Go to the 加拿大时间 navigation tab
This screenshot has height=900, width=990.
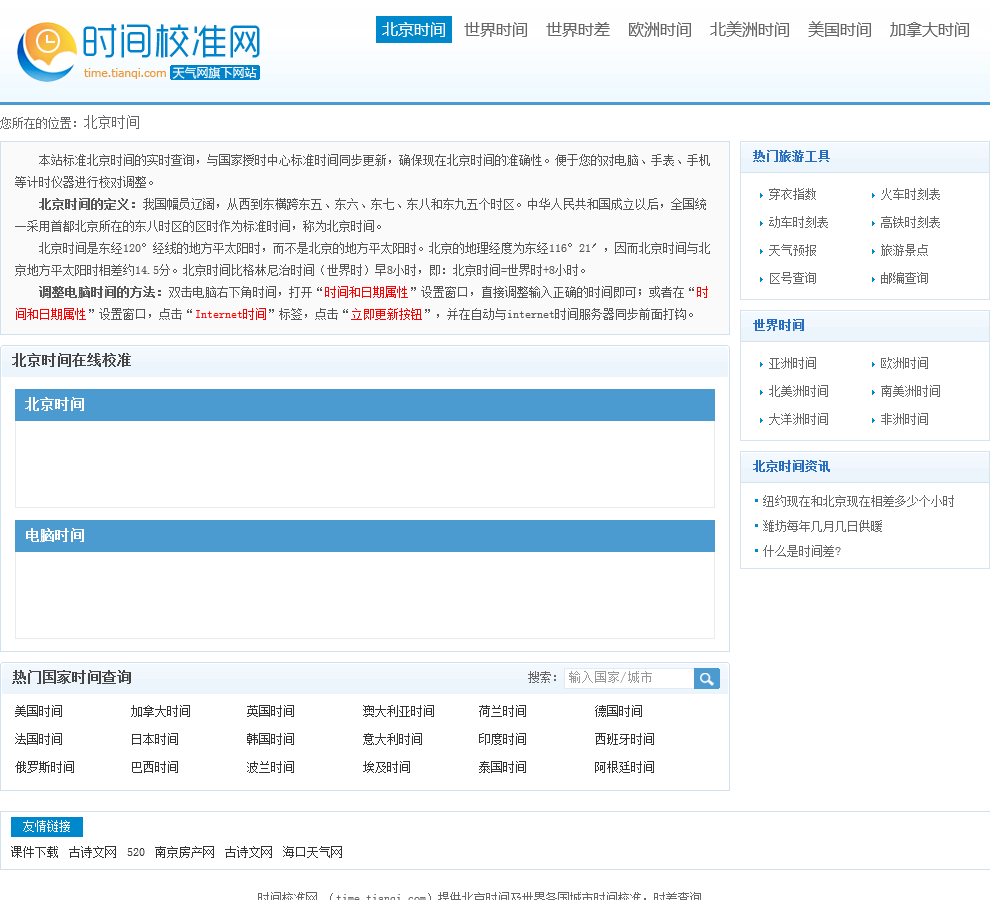click(929, 30)
